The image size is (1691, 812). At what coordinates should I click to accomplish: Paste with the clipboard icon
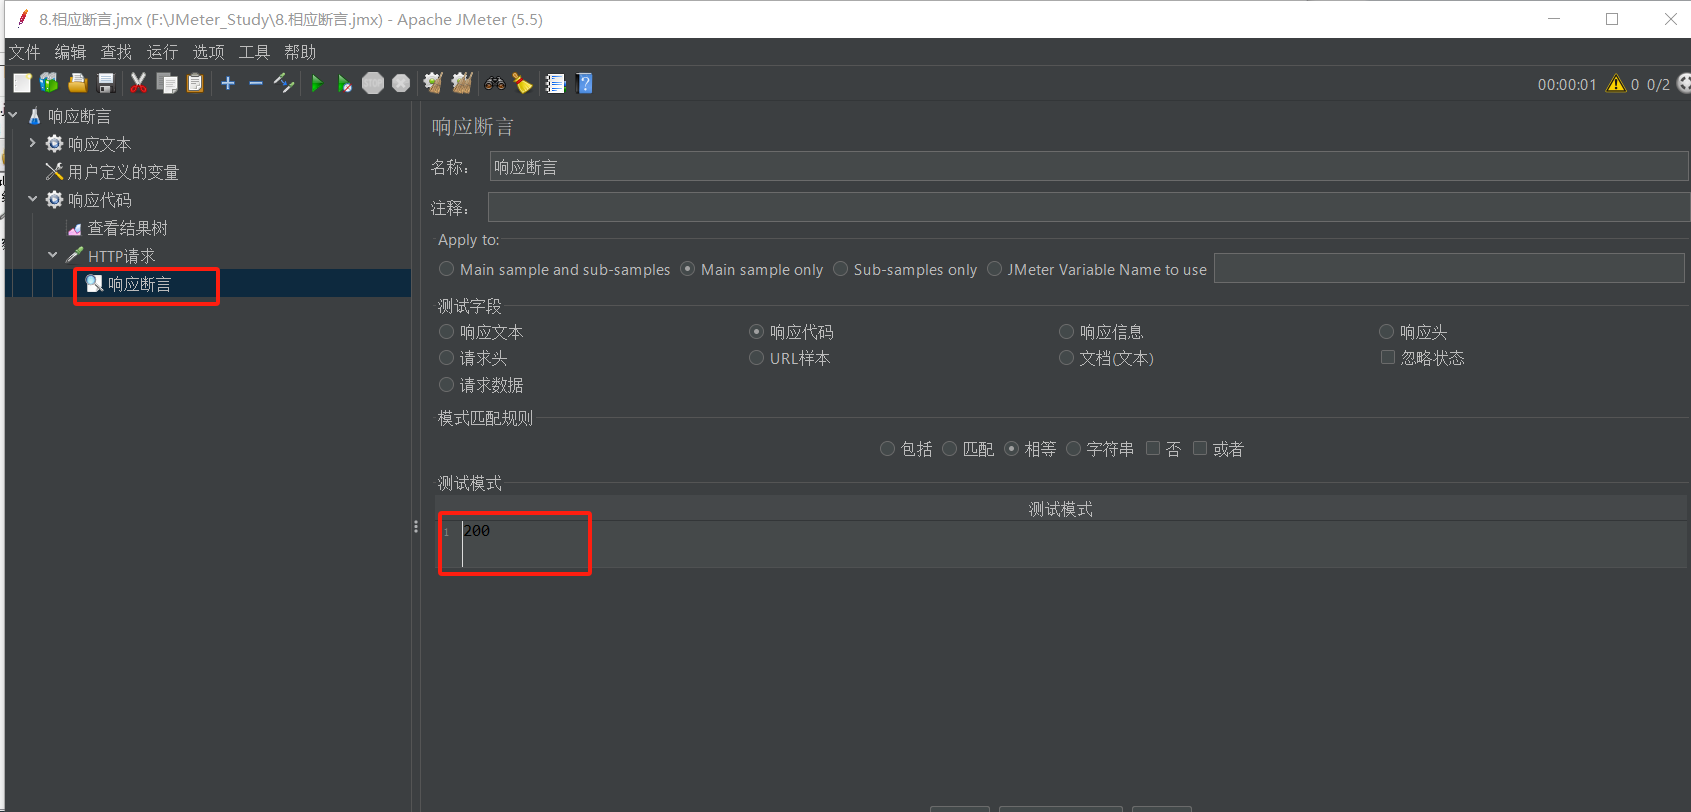coord(195,83)
